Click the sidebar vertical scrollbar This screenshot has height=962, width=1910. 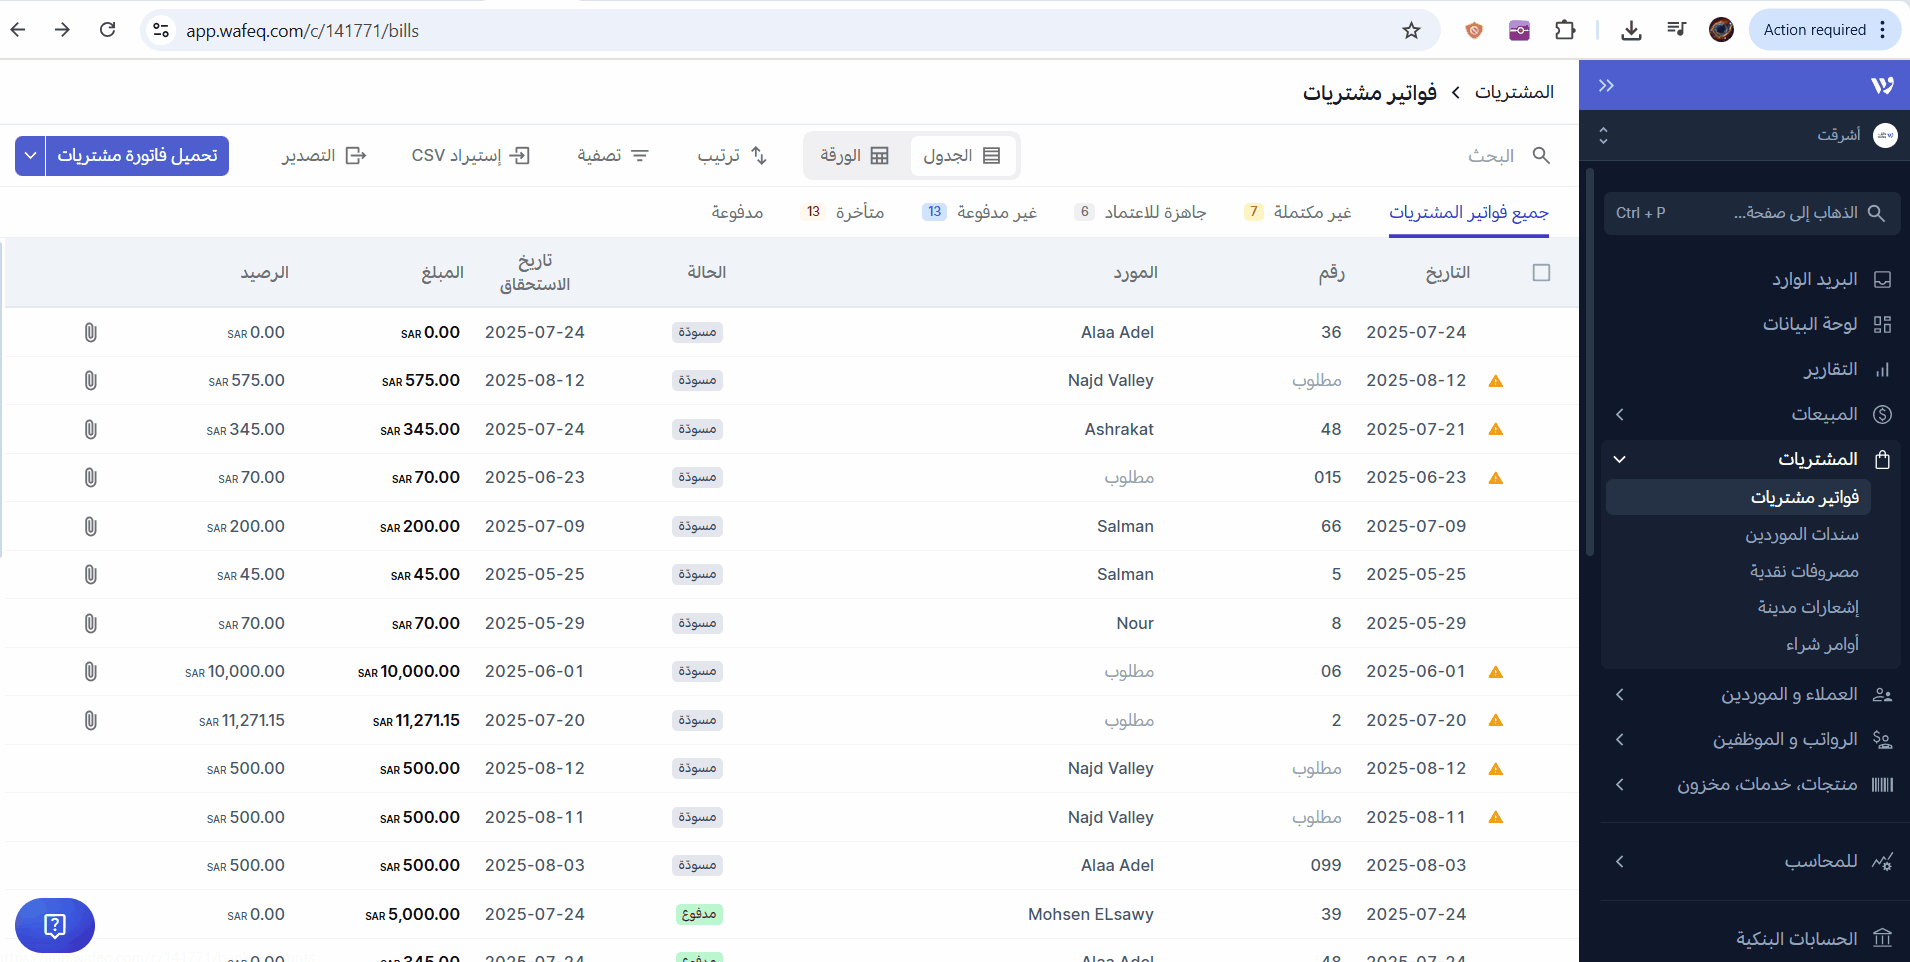[1590, 360]
